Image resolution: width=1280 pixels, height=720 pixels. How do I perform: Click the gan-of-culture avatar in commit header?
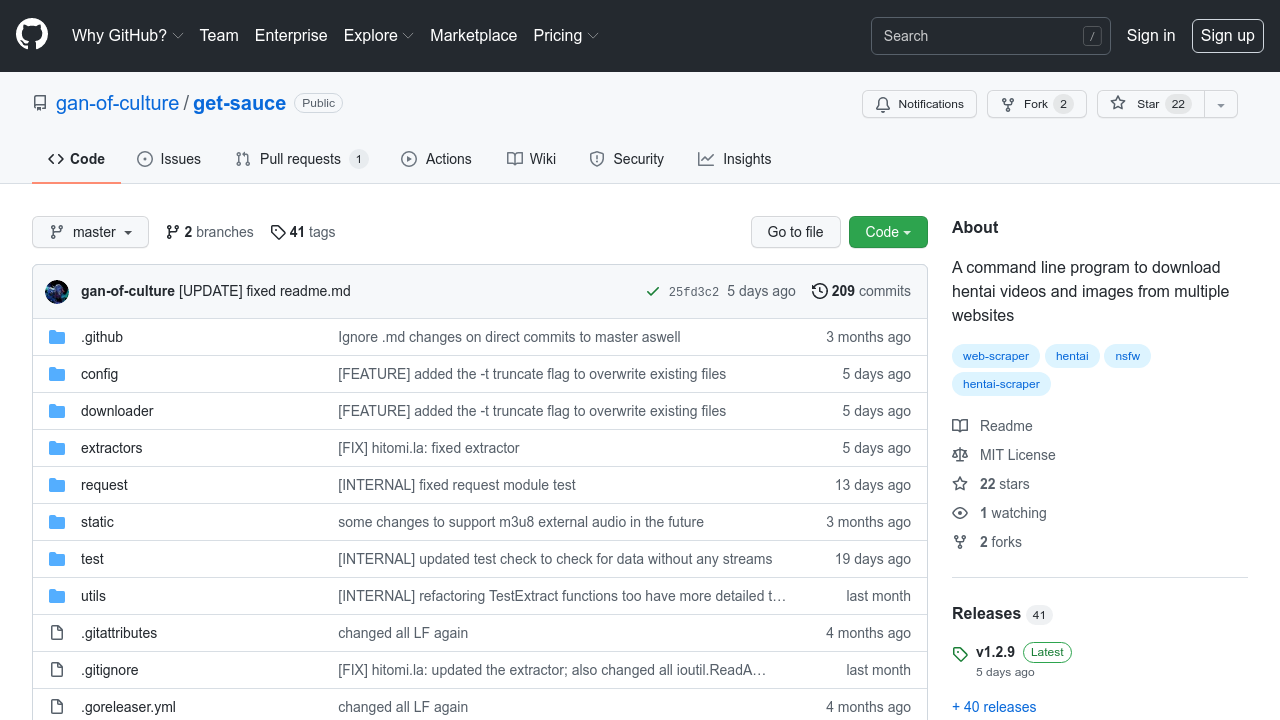tap(57, 292)
